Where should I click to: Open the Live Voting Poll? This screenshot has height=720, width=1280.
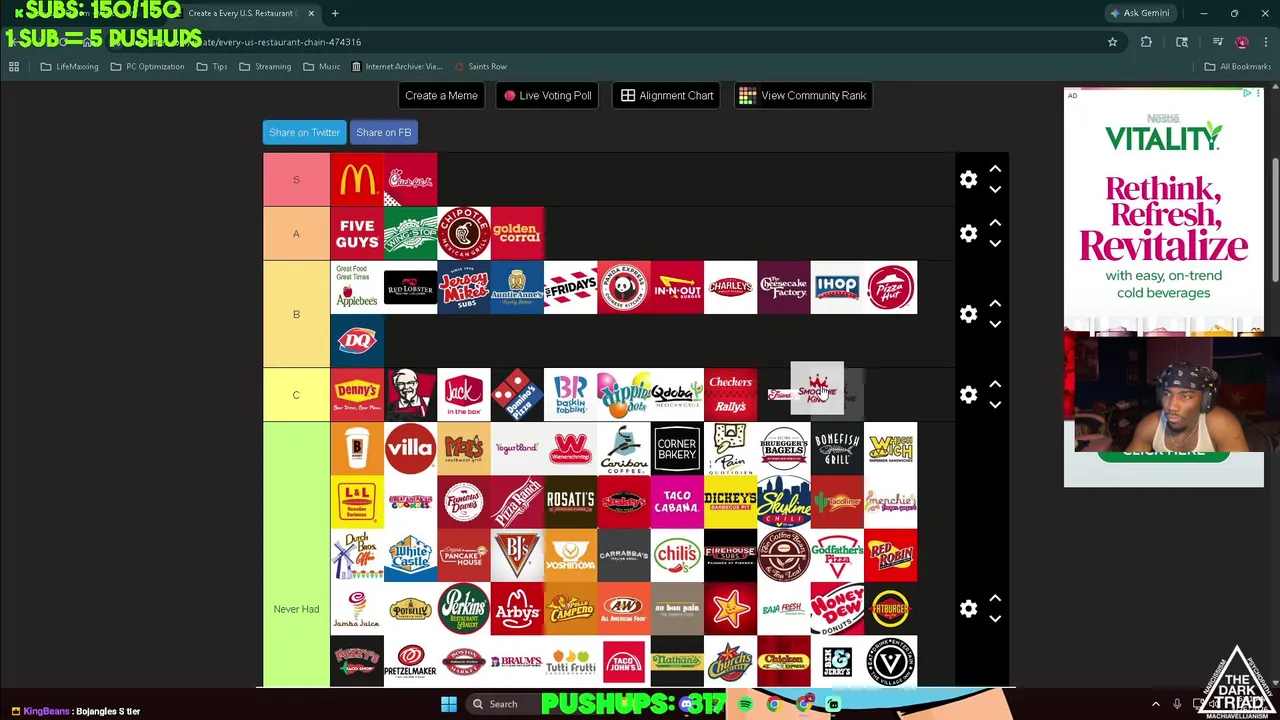pos(547,95)
